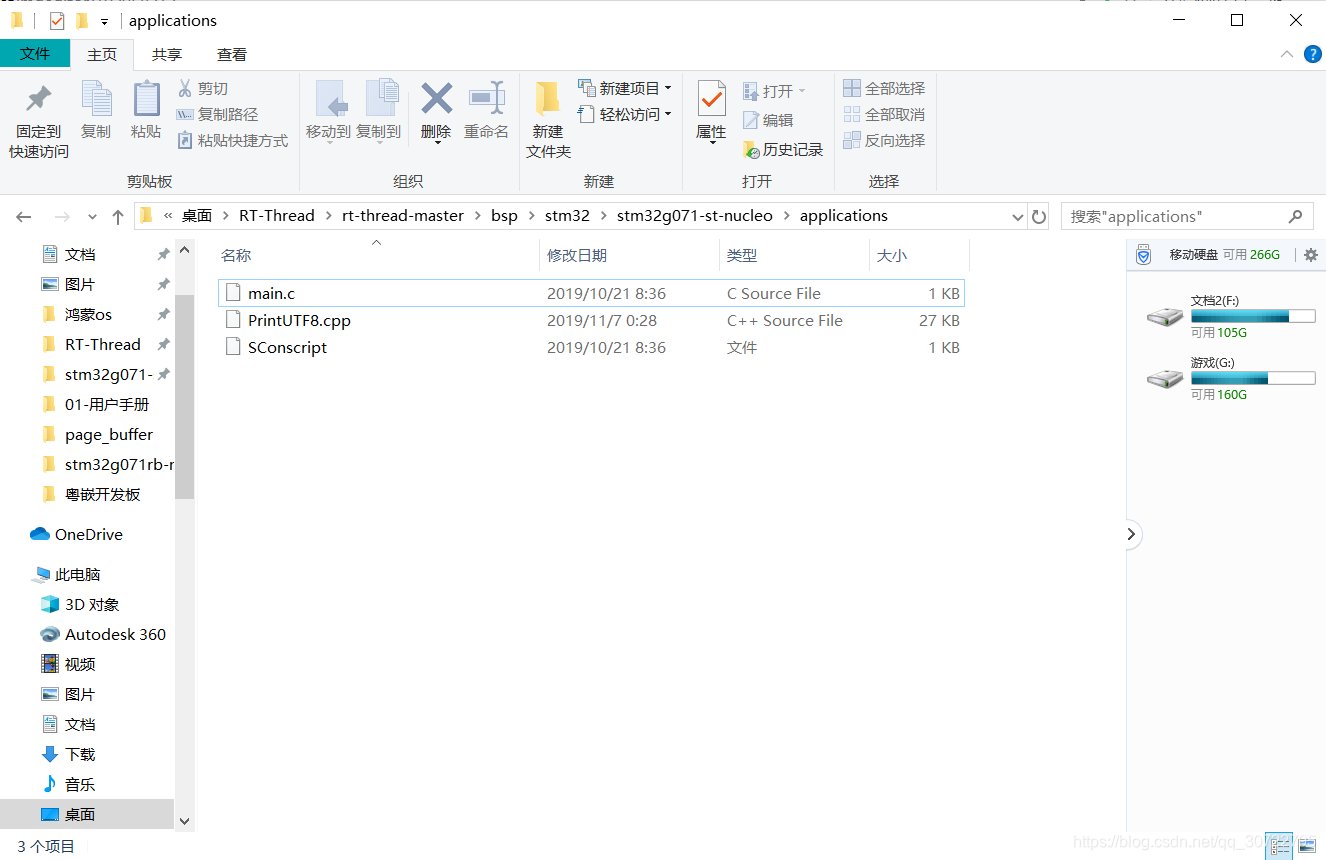Click 文档2(F:) drive usage bar
Viewport: 1326px width, 860px height.
(1253, 316)
